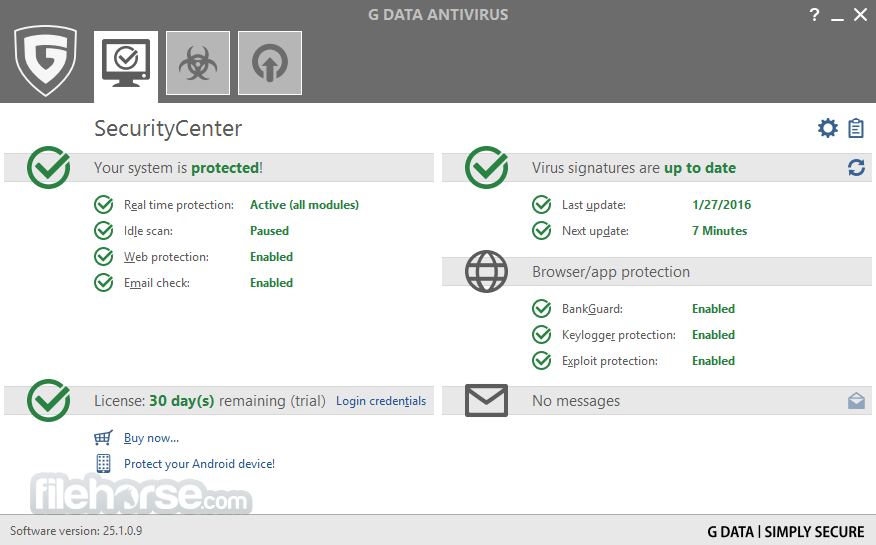Click Keylogger protection Enabled status
This screenshot has width=876, height=545.
[x=713, y=334]
